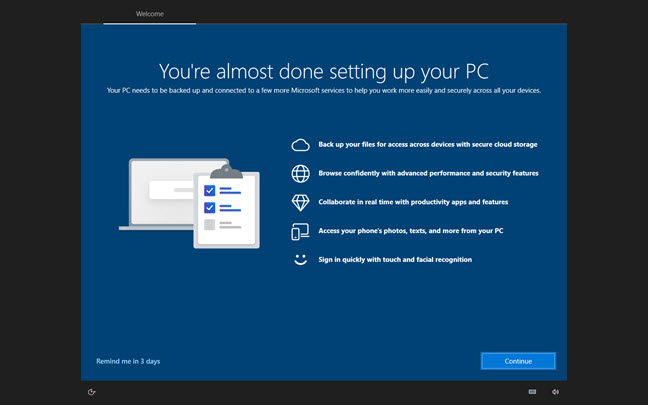The width and height of the screenshot is (648, 405).
Task: Open the Ease of Access icon
Action: (x=92, y=392)
